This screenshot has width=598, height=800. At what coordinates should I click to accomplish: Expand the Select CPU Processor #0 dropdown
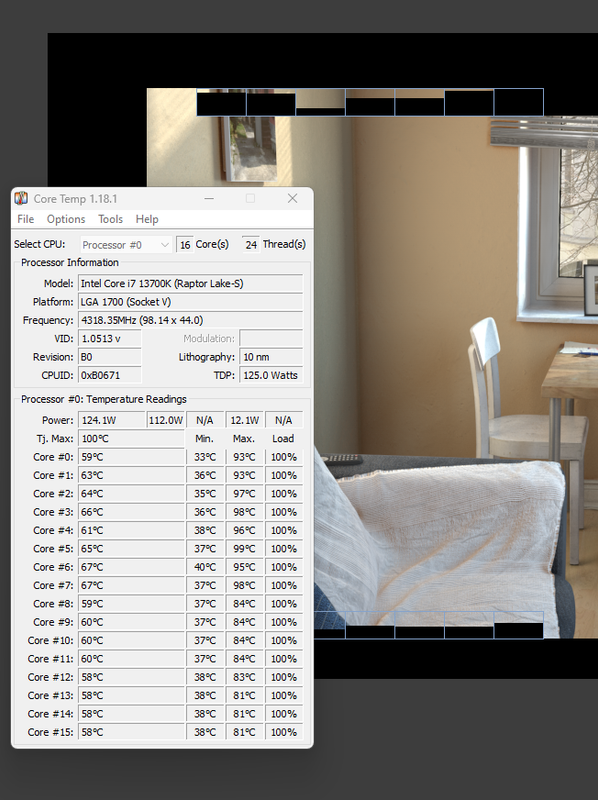[x=126, y=245]
